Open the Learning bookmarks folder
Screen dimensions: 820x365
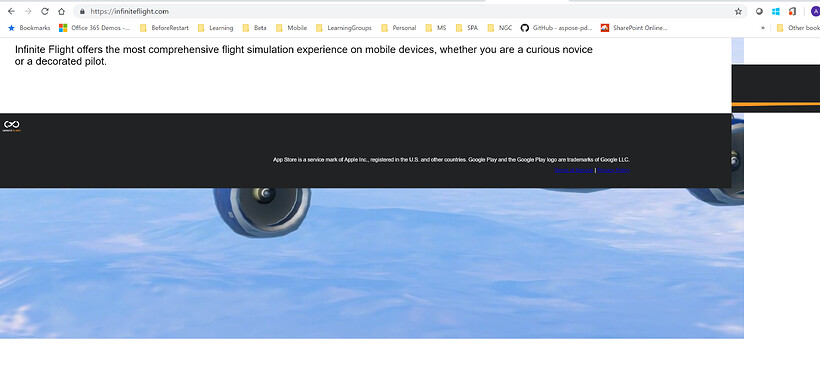click(x=215, y=28)
